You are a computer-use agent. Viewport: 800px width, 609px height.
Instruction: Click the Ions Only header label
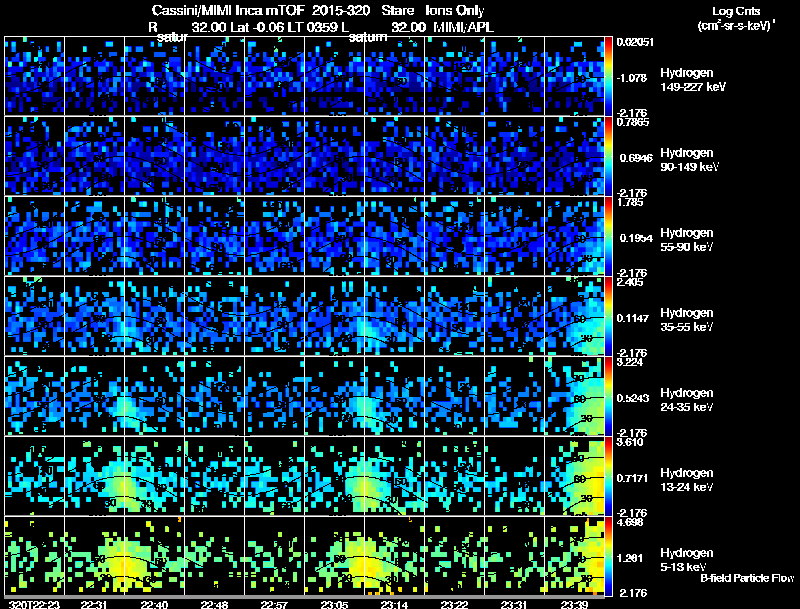pyautogui.click(x=455, y=11)
